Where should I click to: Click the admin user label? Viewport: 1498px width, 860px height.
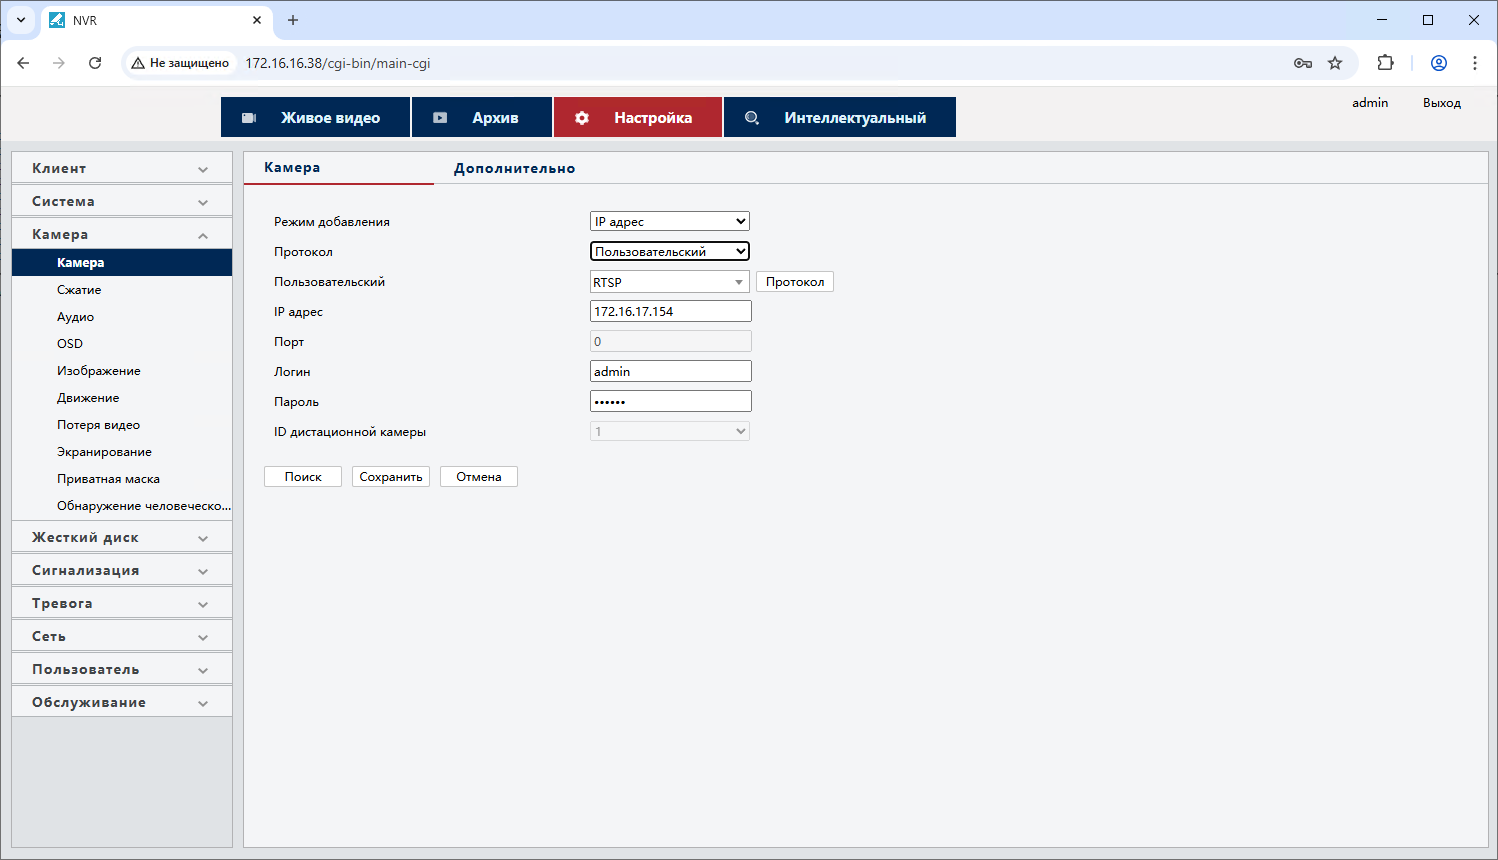pyautogui.click(x=1370, y=103)
